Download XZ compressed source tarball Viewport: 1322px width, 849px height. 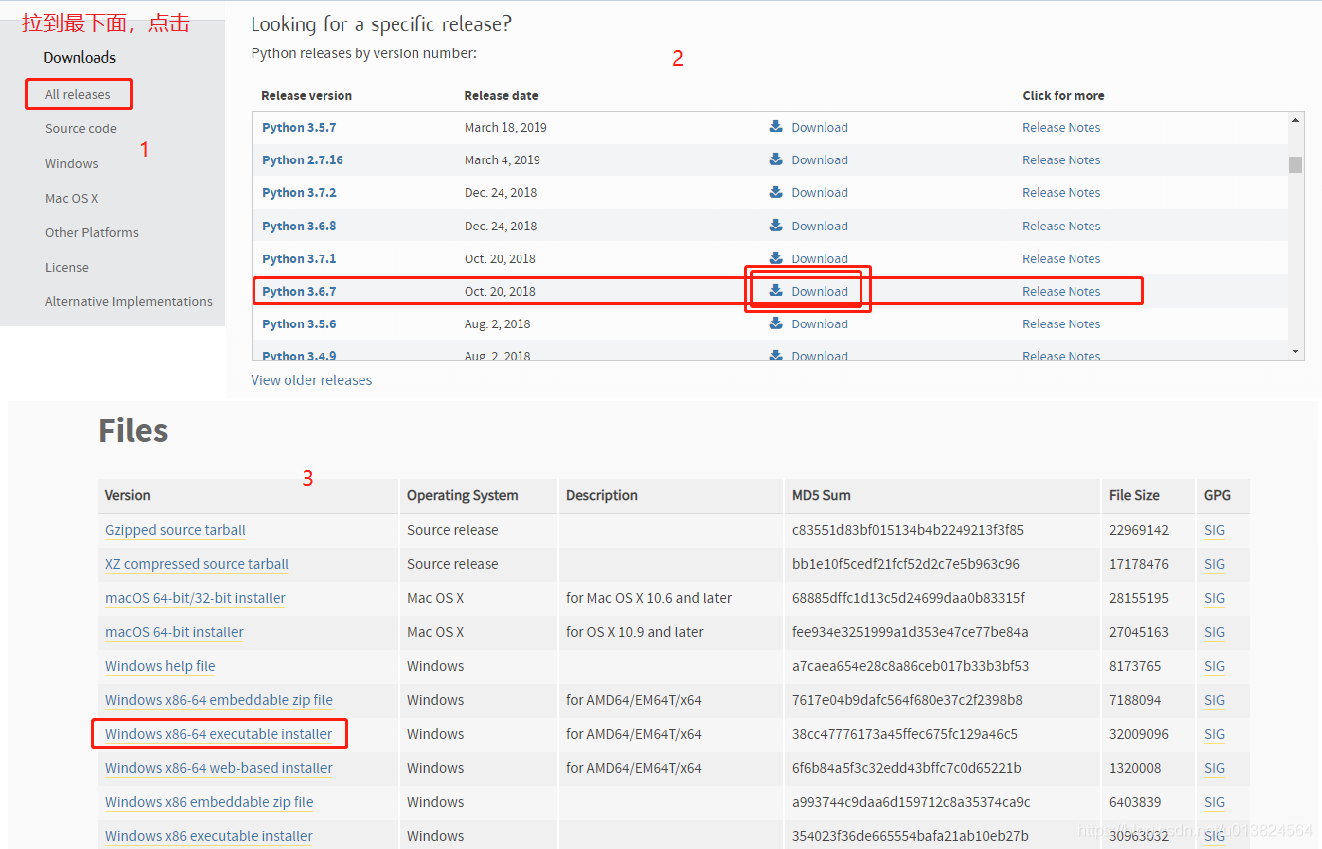click(x=197, y=564)
